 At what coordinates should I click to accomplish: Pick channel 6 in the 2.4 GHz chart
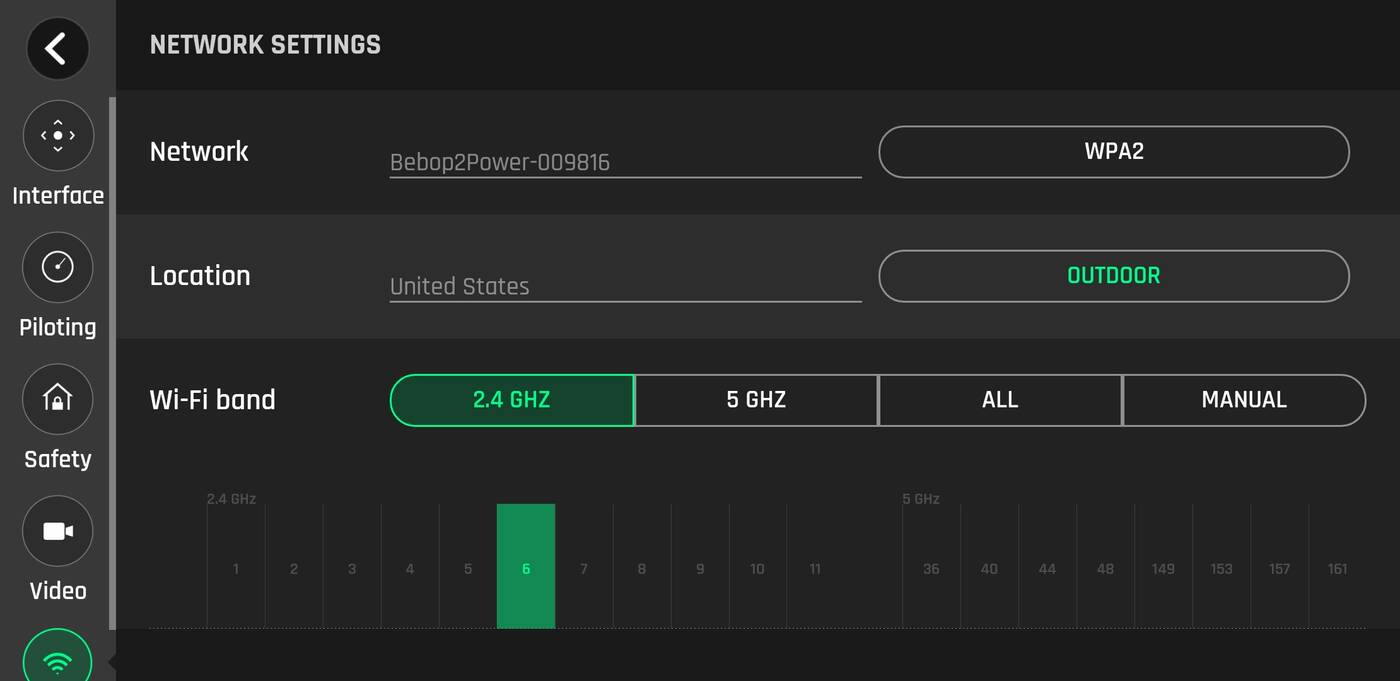click(526, 567)
